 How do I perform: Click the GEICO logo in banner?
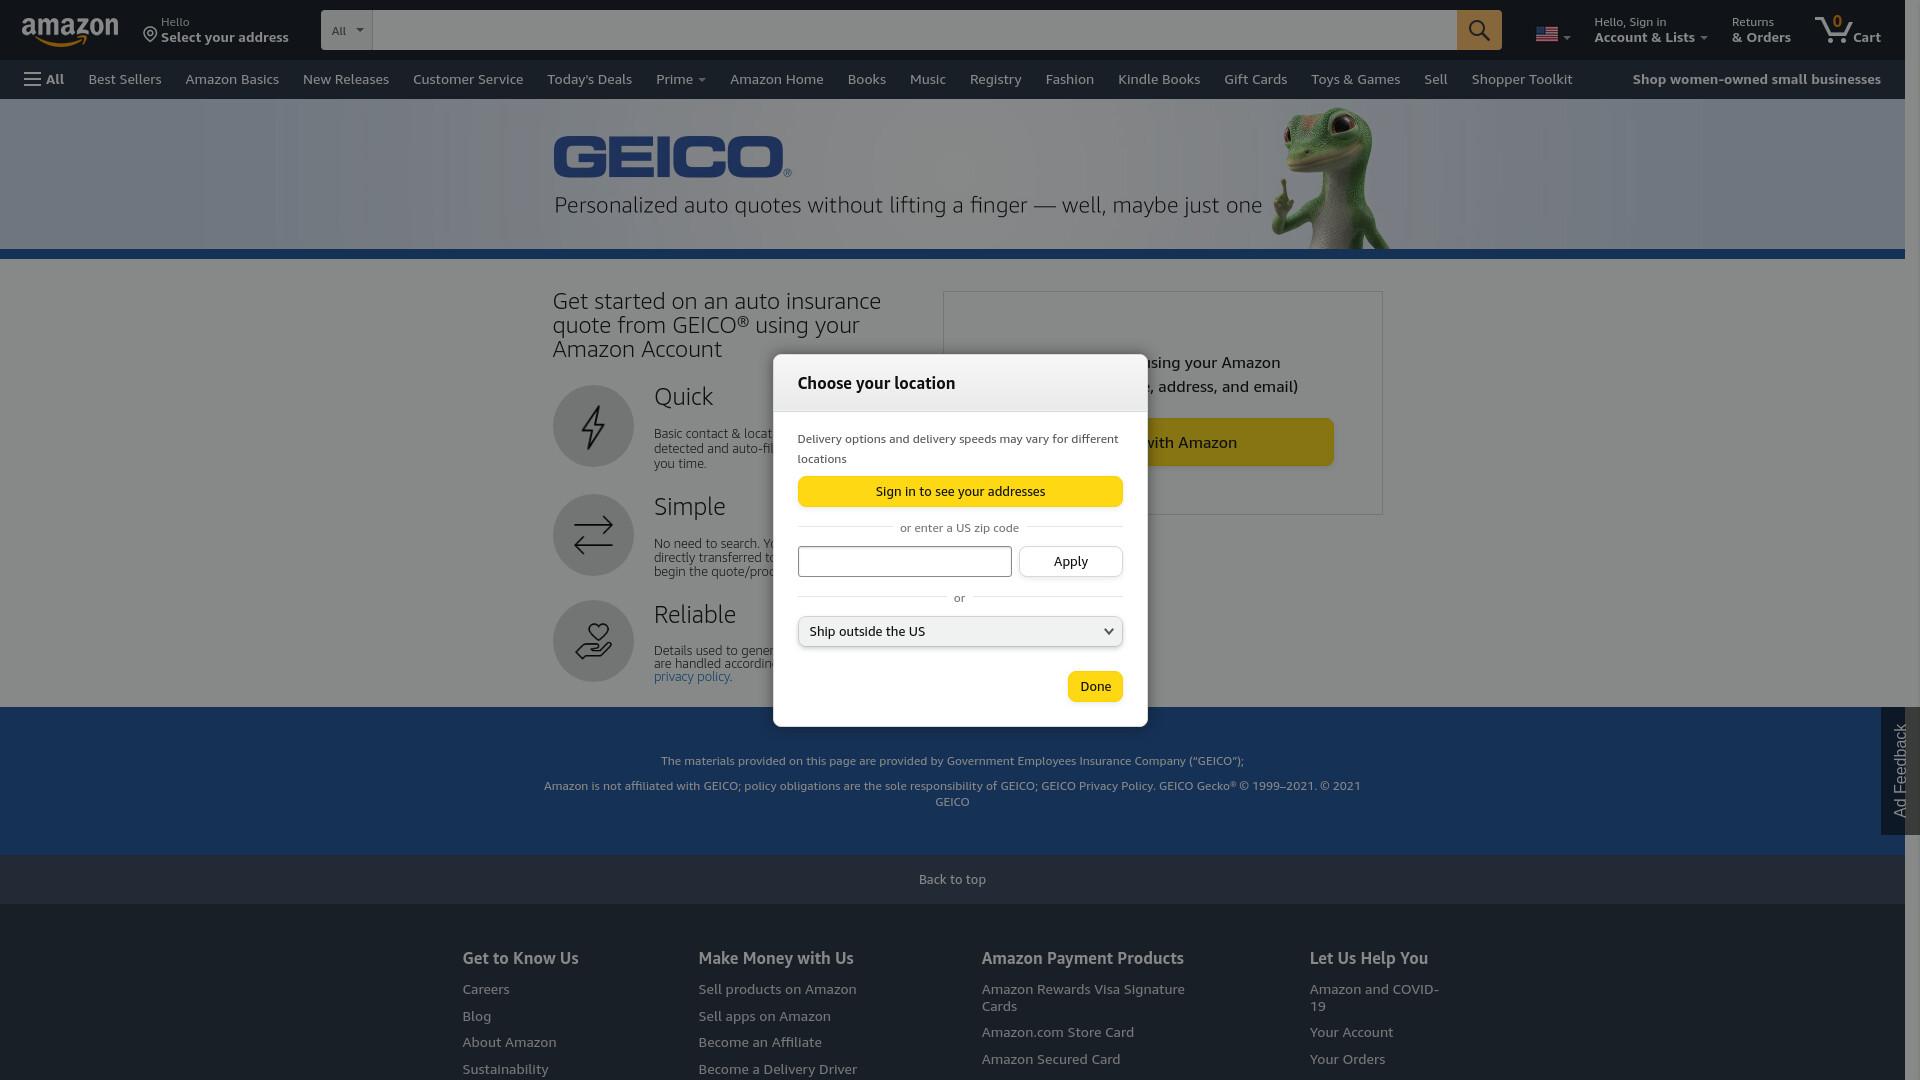click(x=672, y=157)
